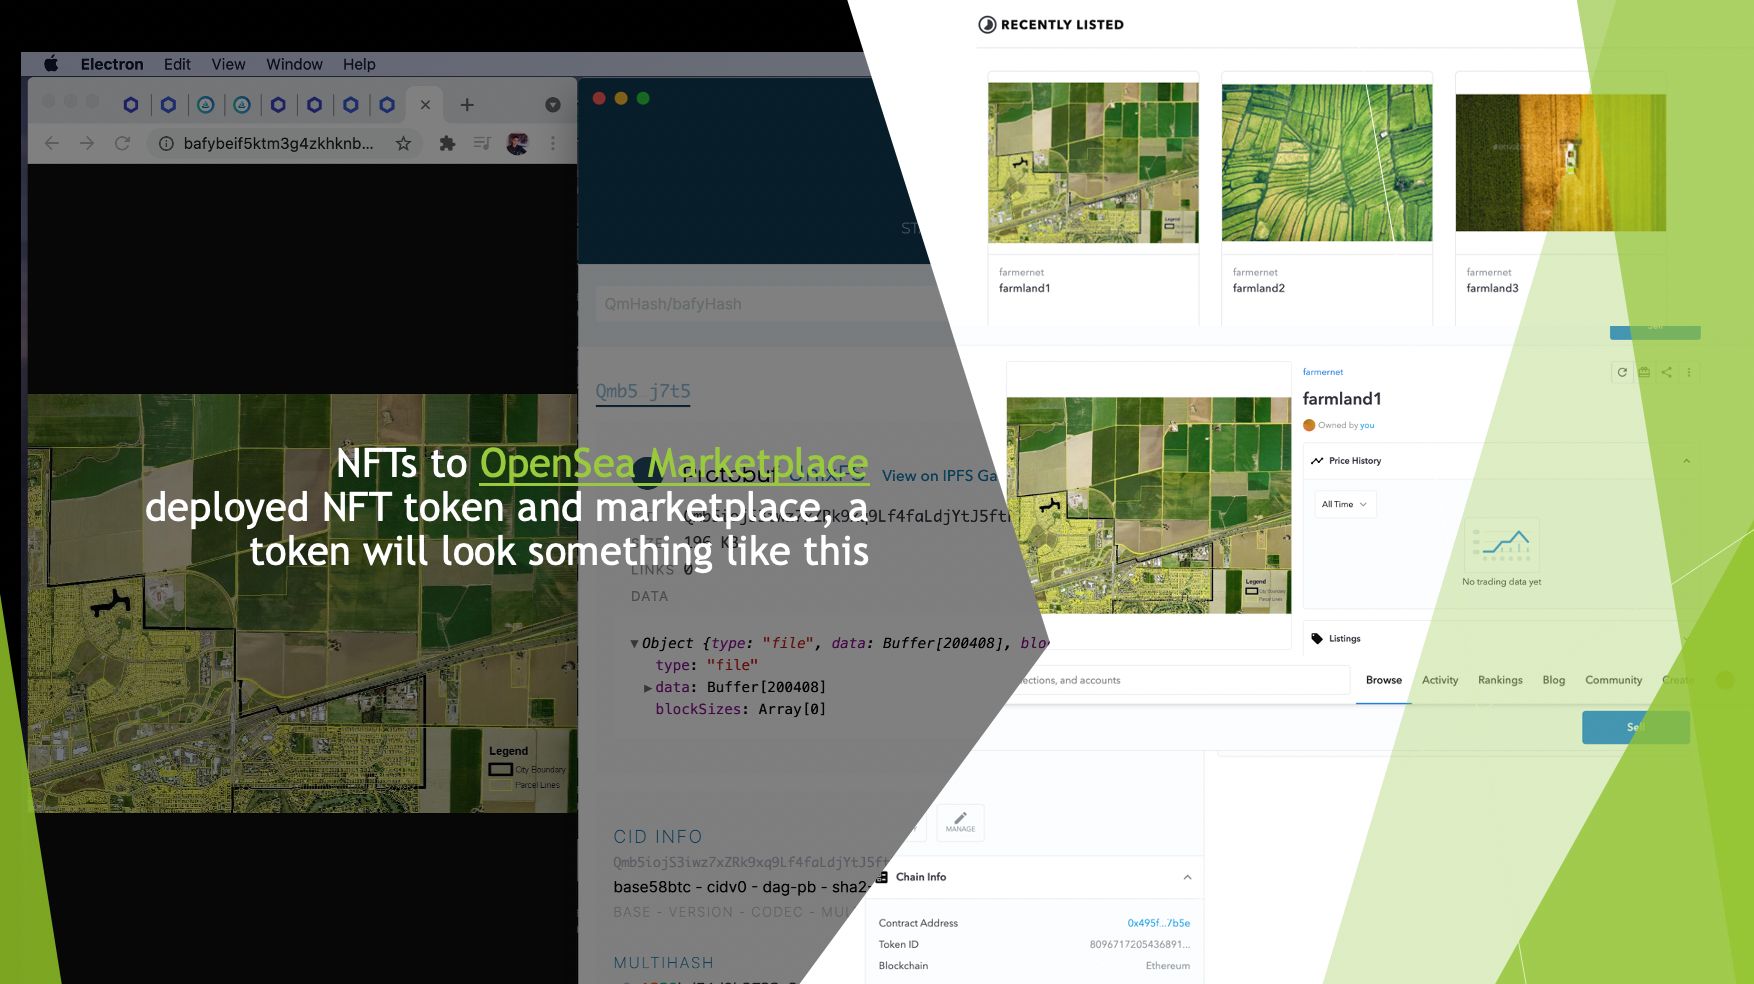
Task: Open farmland1 more options dots
Action: click(x=1689, y=372)
